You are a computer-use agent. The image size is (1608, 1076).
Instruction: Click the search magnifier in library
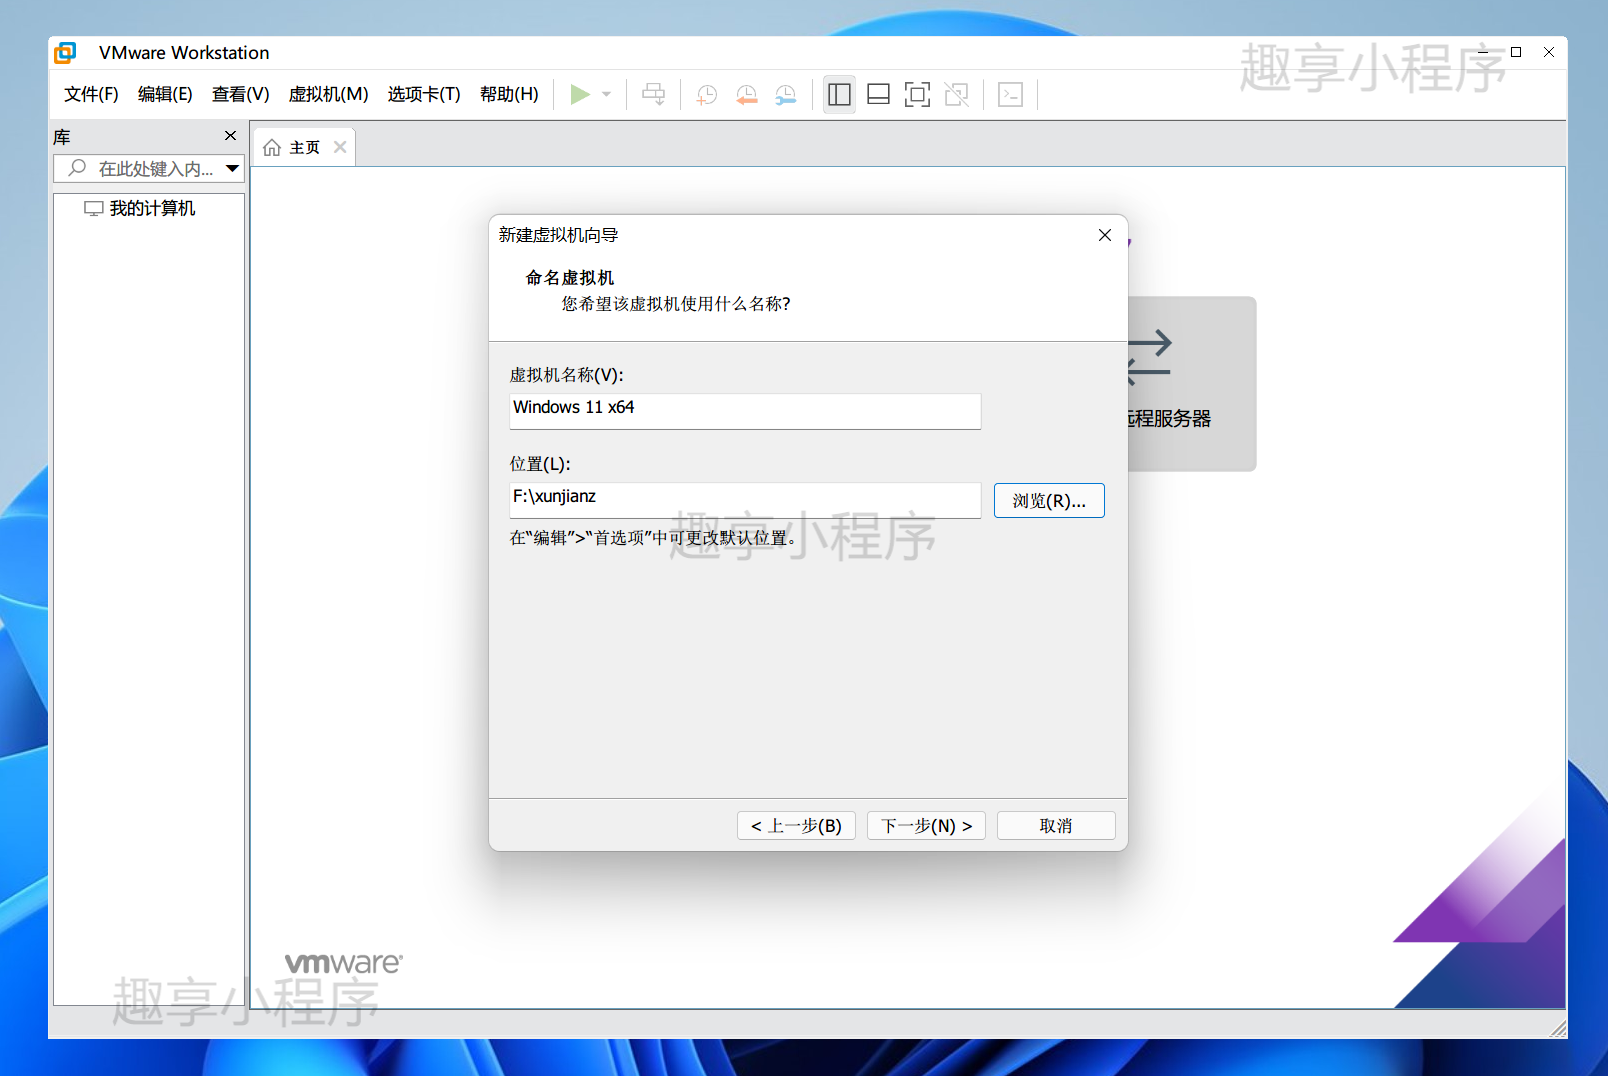(77, 168)
